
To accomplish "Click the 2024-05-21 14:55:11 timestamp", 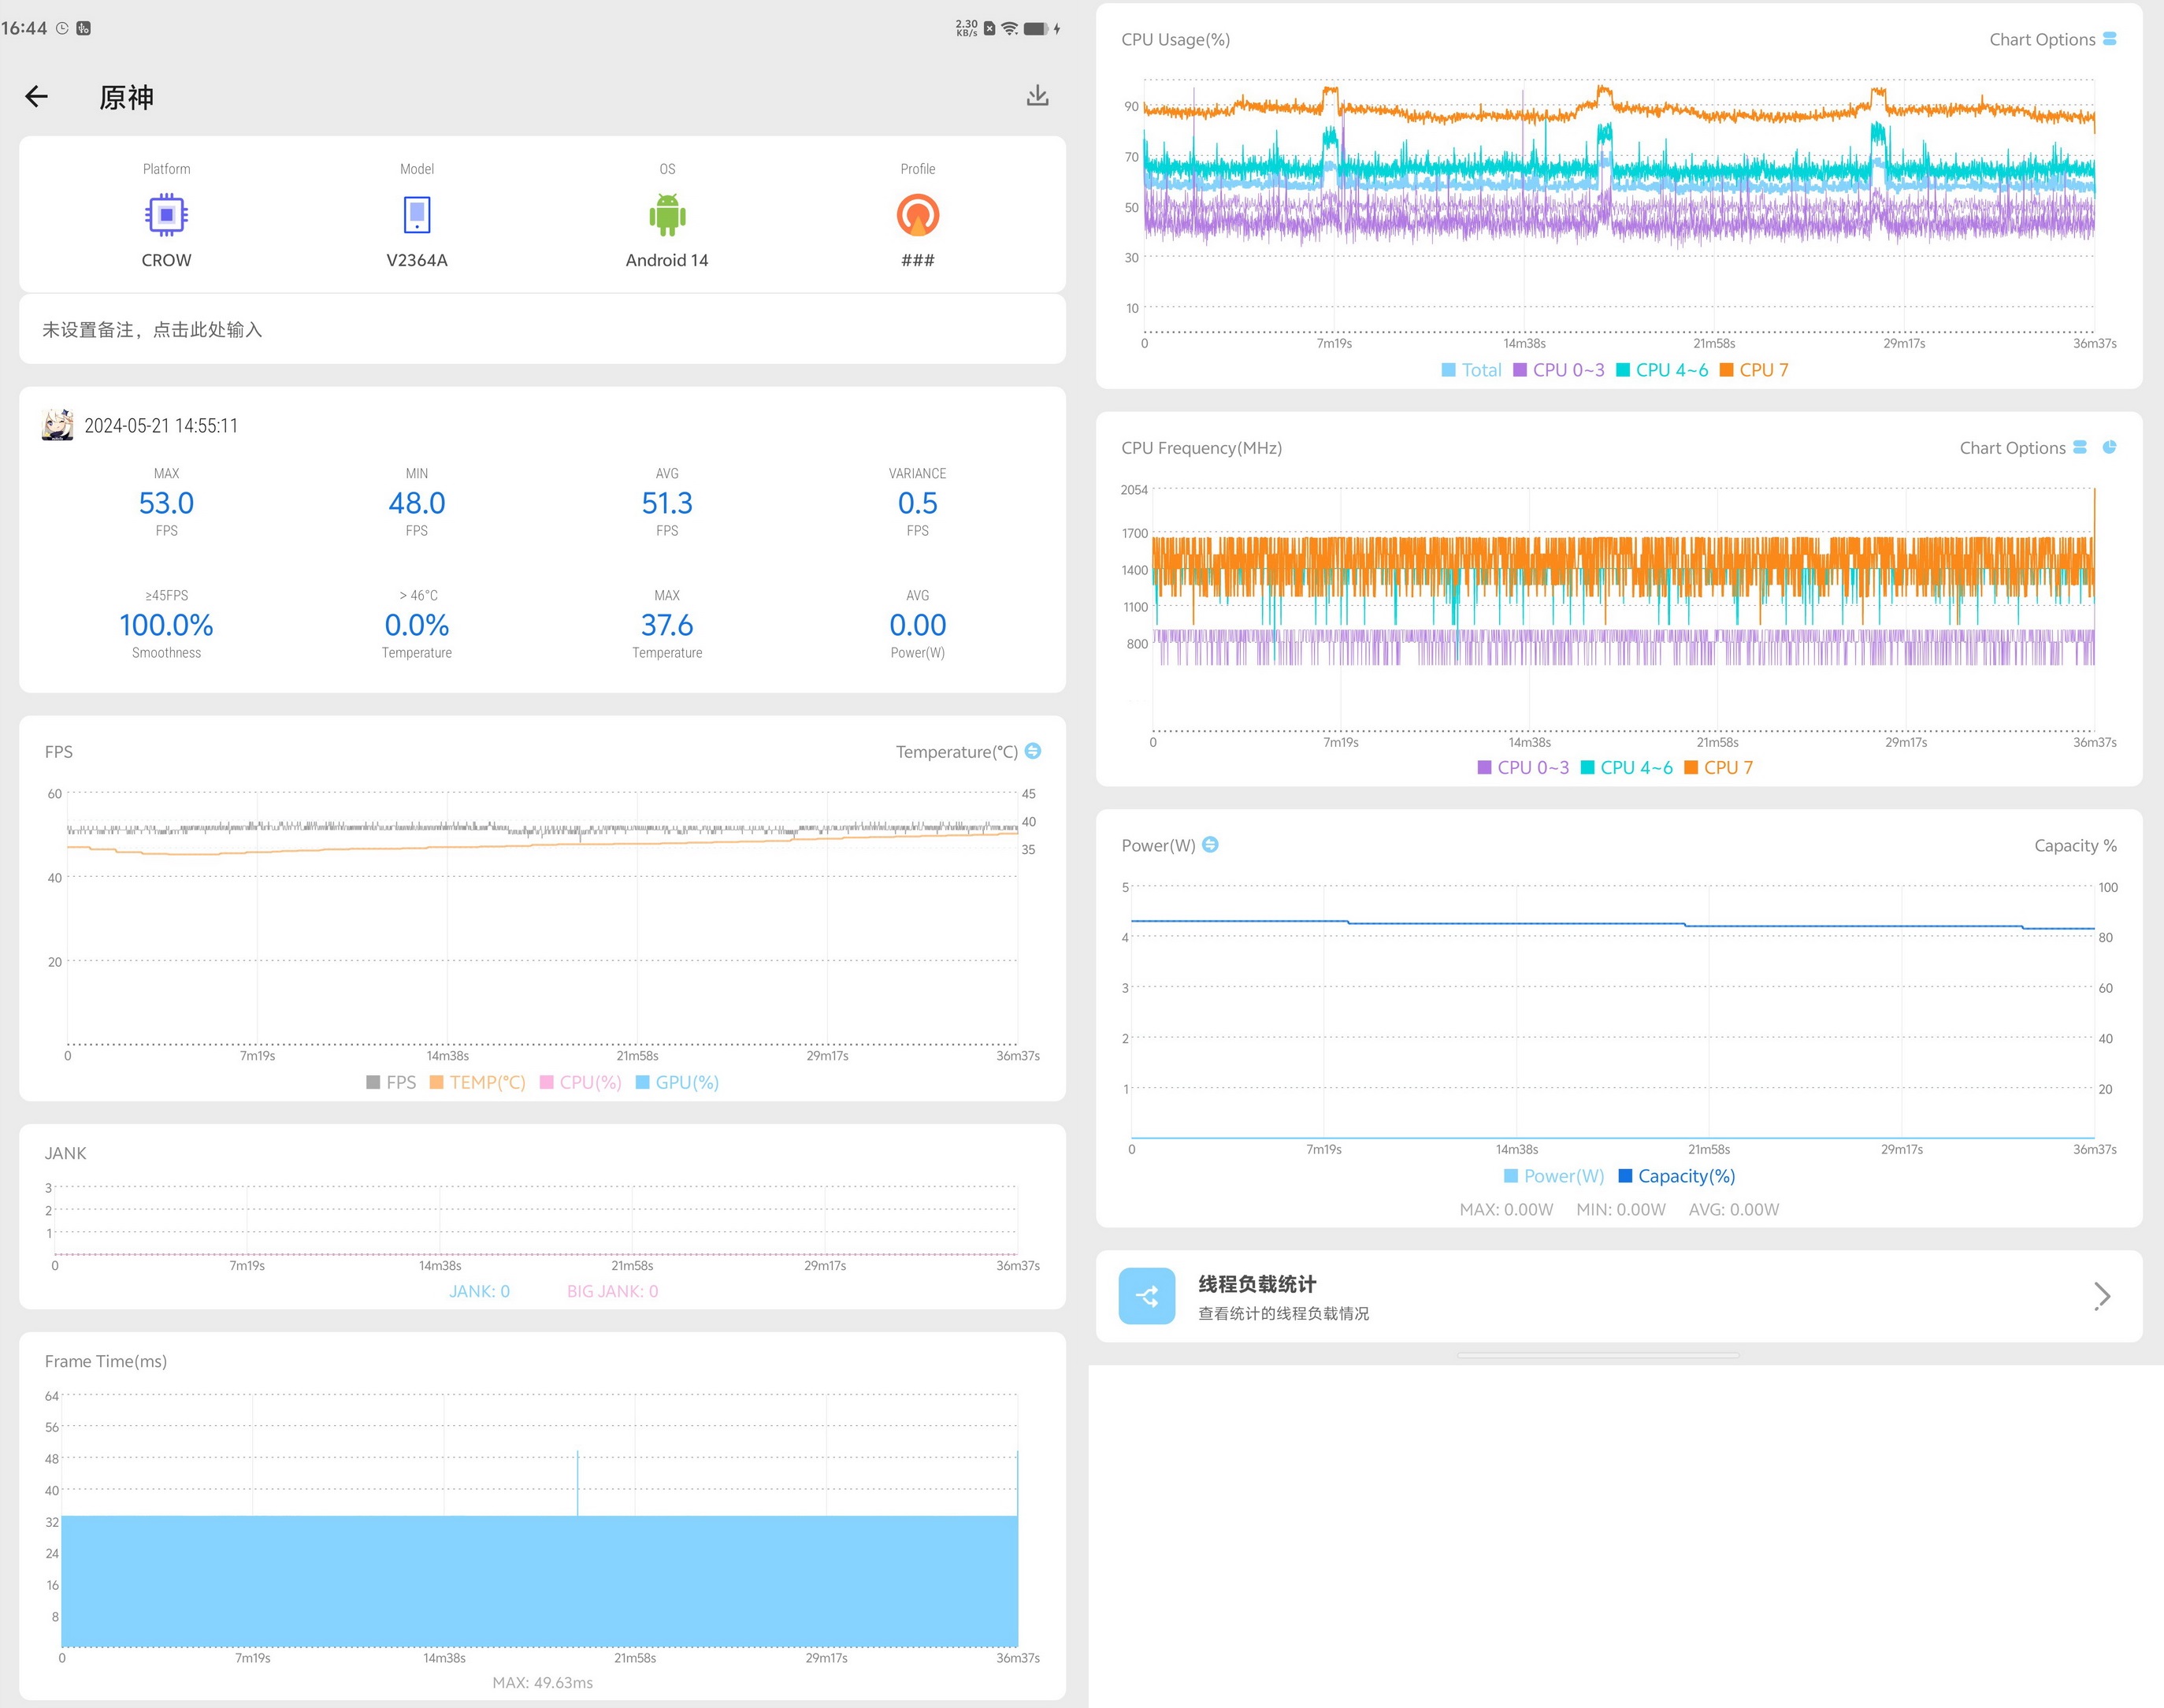I will [161, 425].
